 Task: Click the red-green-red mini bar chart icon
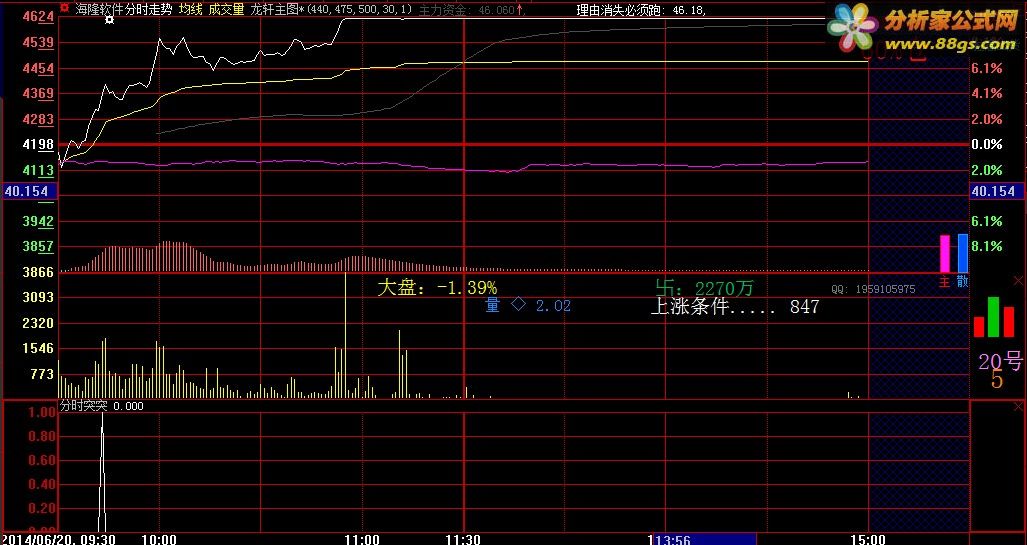(994, 318)
